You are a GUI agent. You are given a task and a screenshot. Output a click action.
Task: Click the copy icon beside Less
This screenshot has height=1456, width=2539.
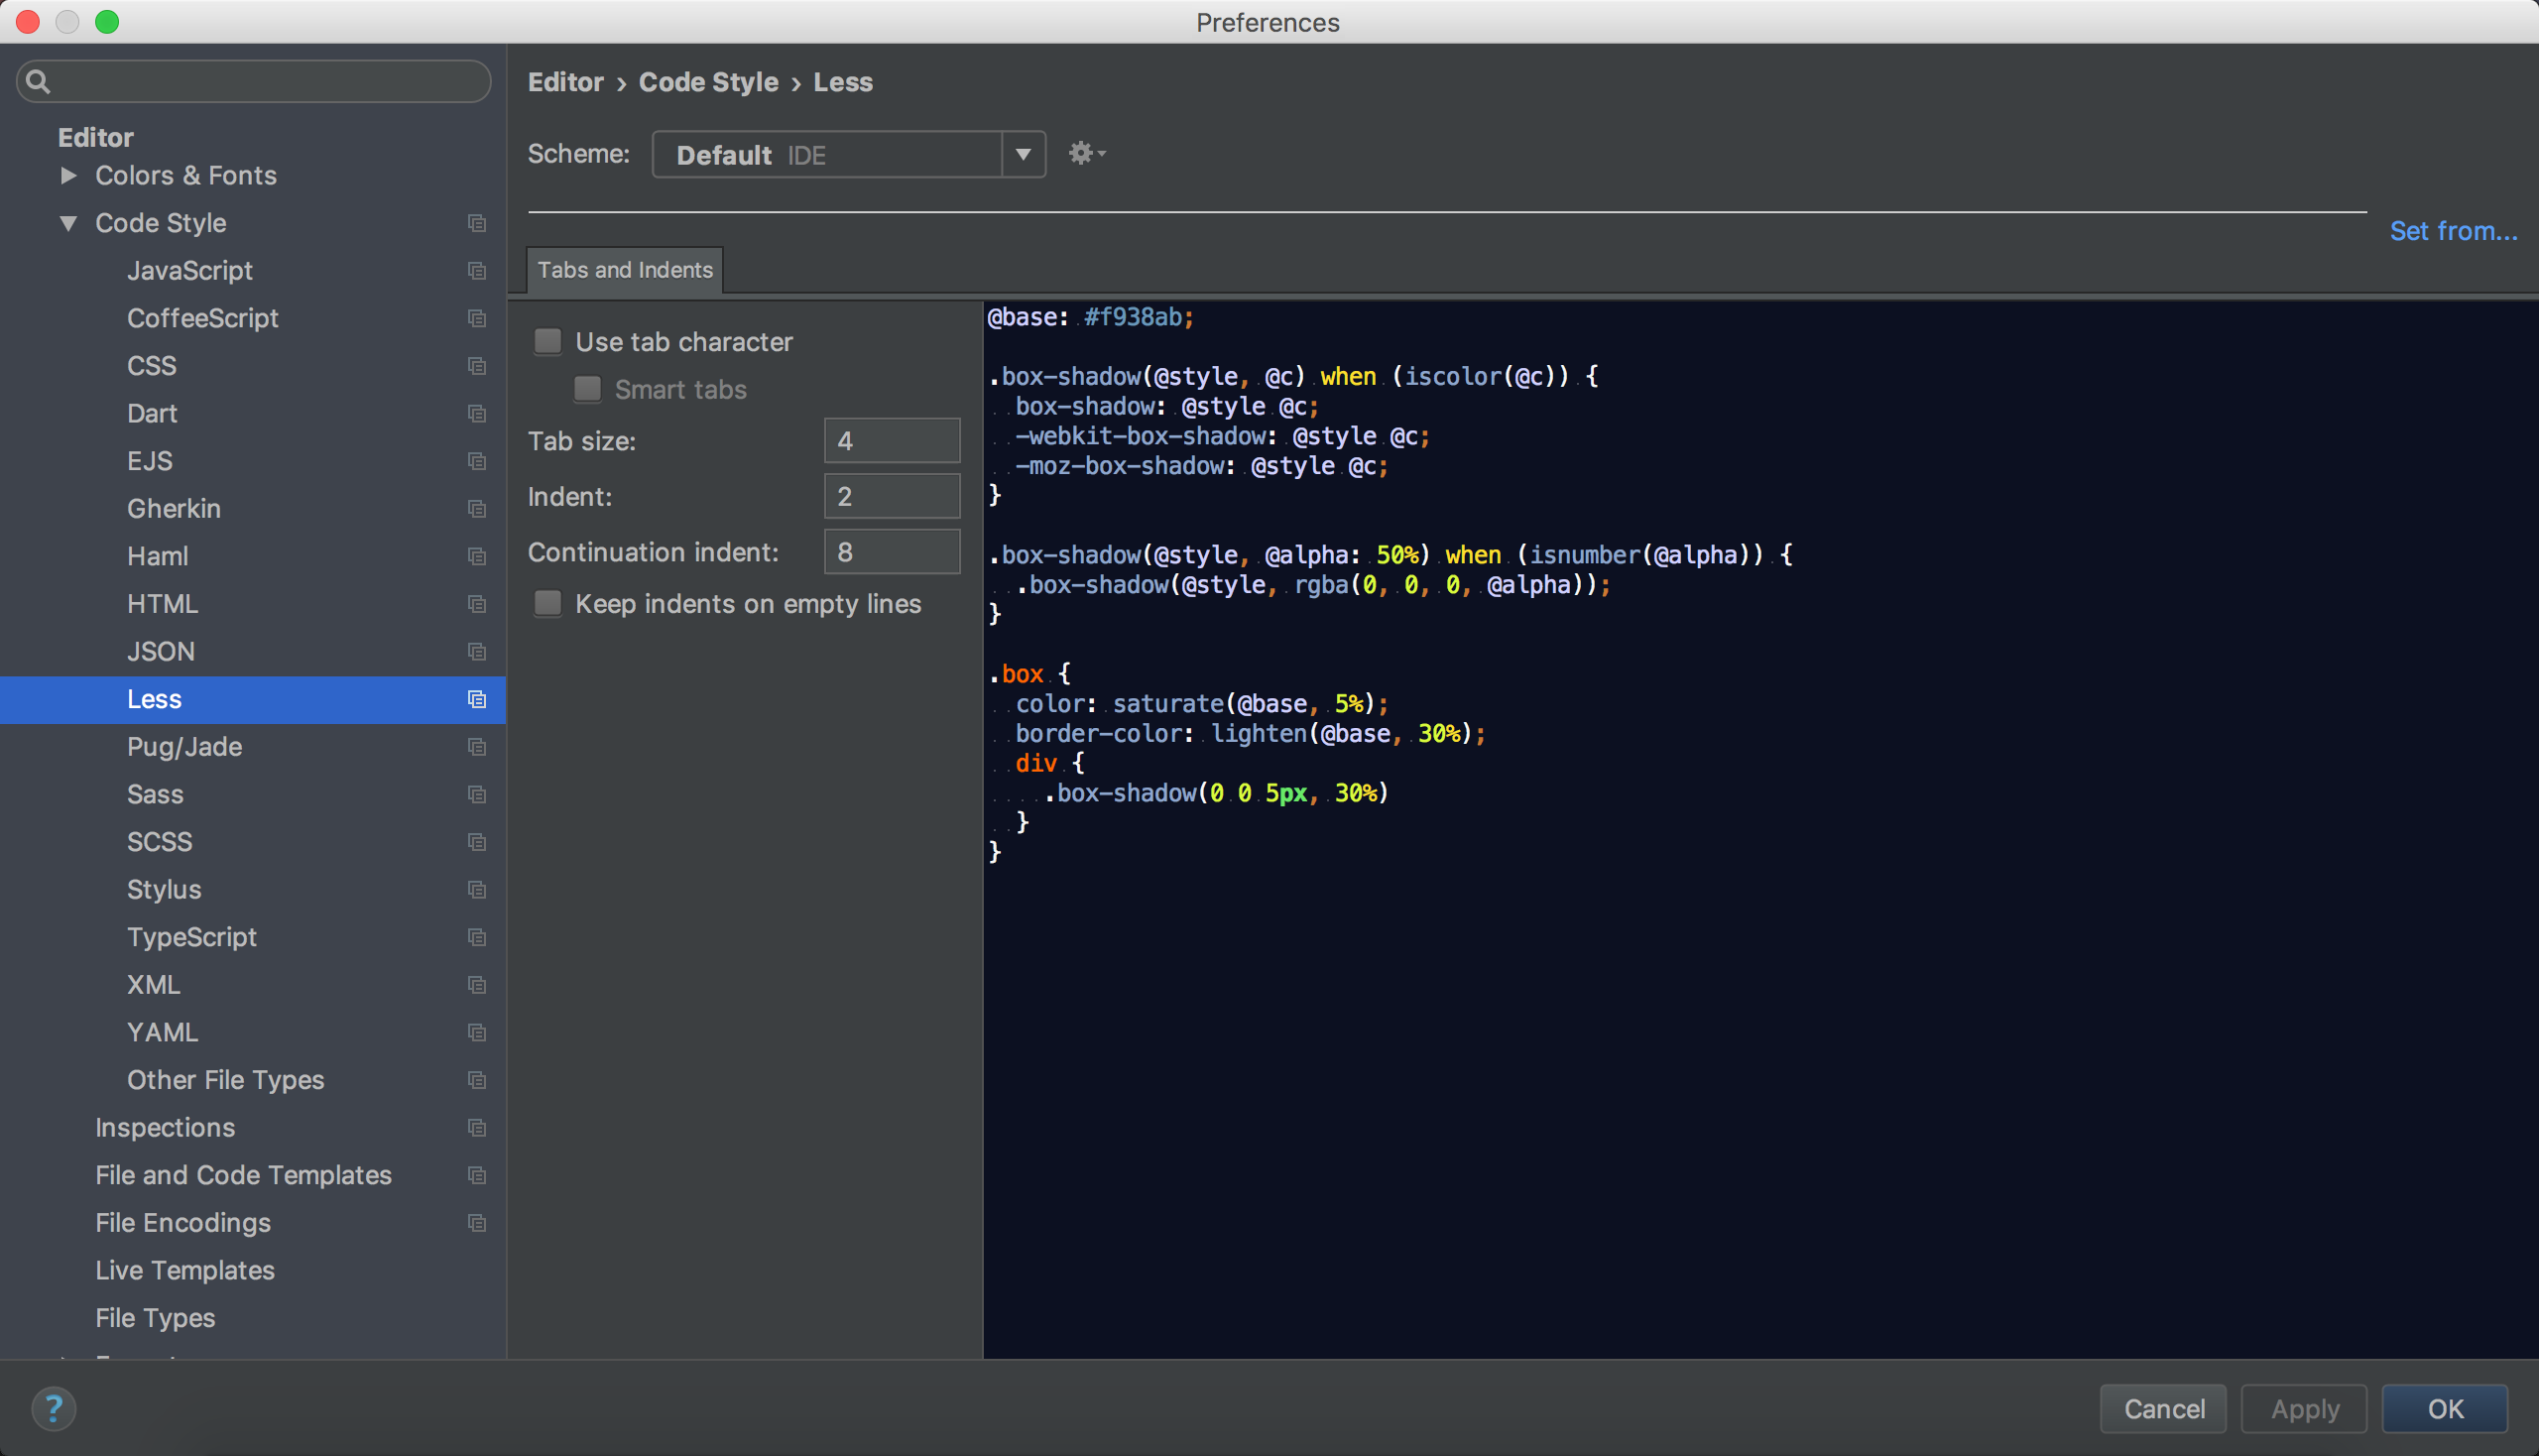click(477, 699)
